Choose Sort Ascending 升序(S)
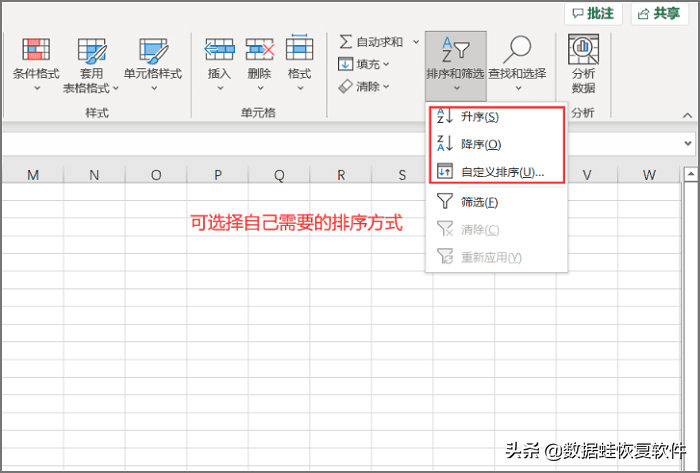Image resolution: width=700 pixels, height=473 pixels. [496, 117]
